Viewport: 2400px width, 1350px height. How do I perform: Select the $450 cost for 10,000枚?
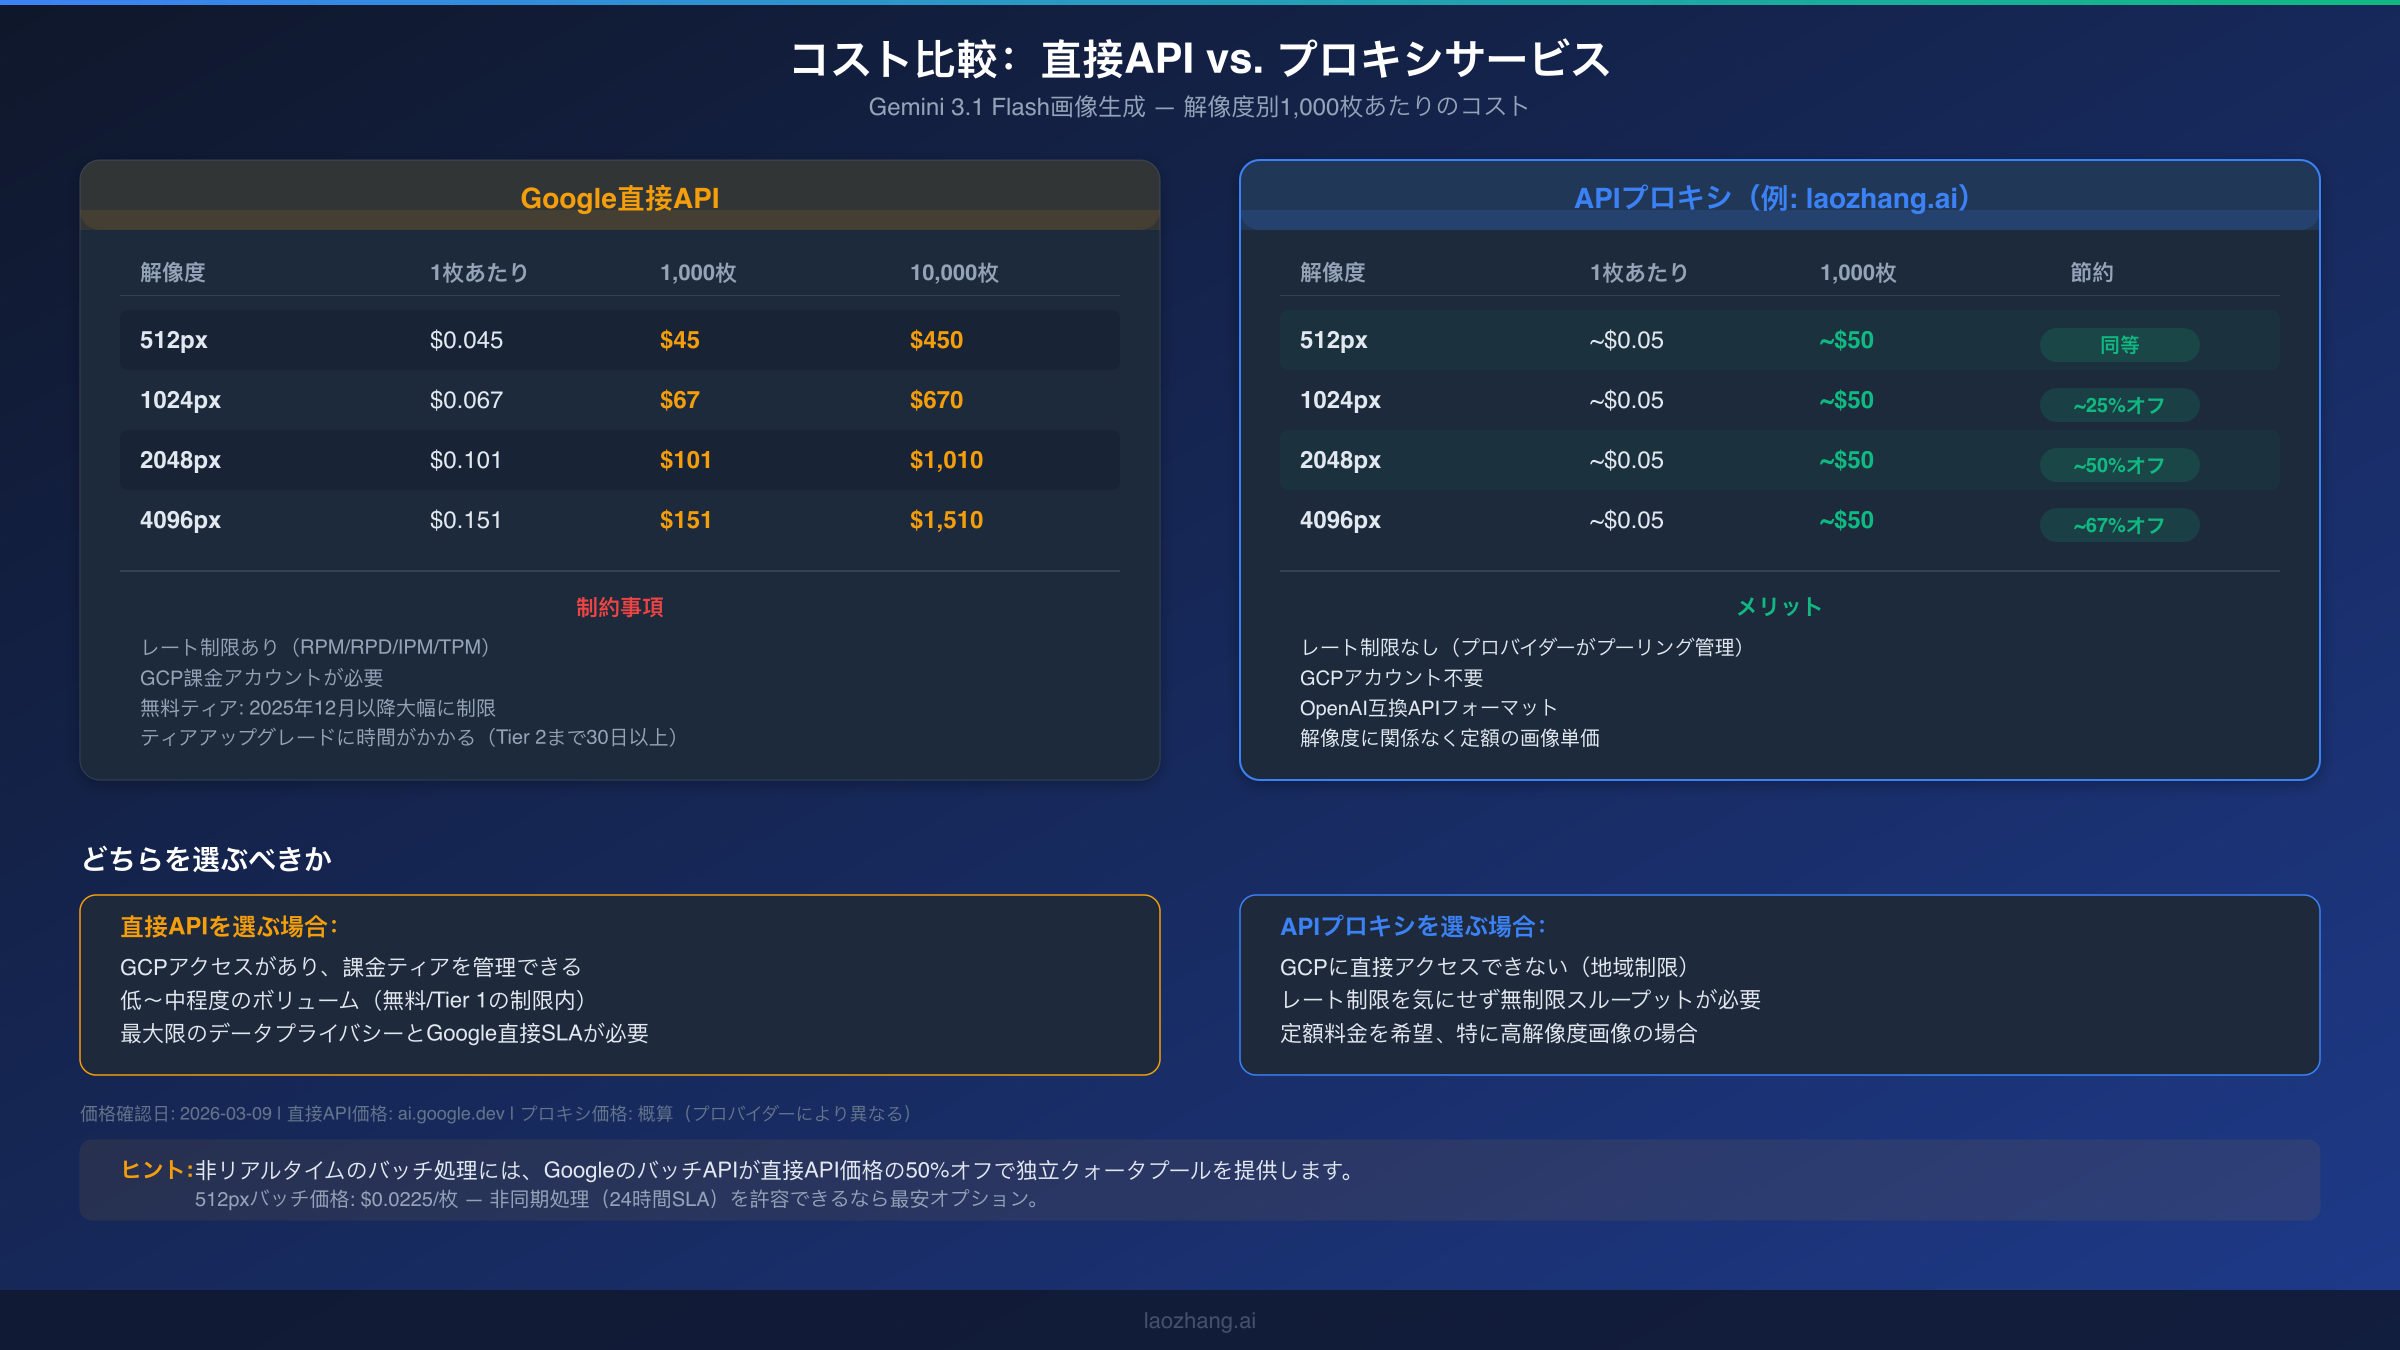coord(935,339)
